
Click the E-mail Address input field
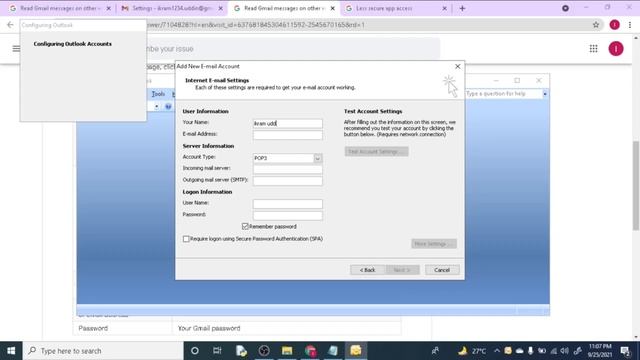click(x=287, y=135)
